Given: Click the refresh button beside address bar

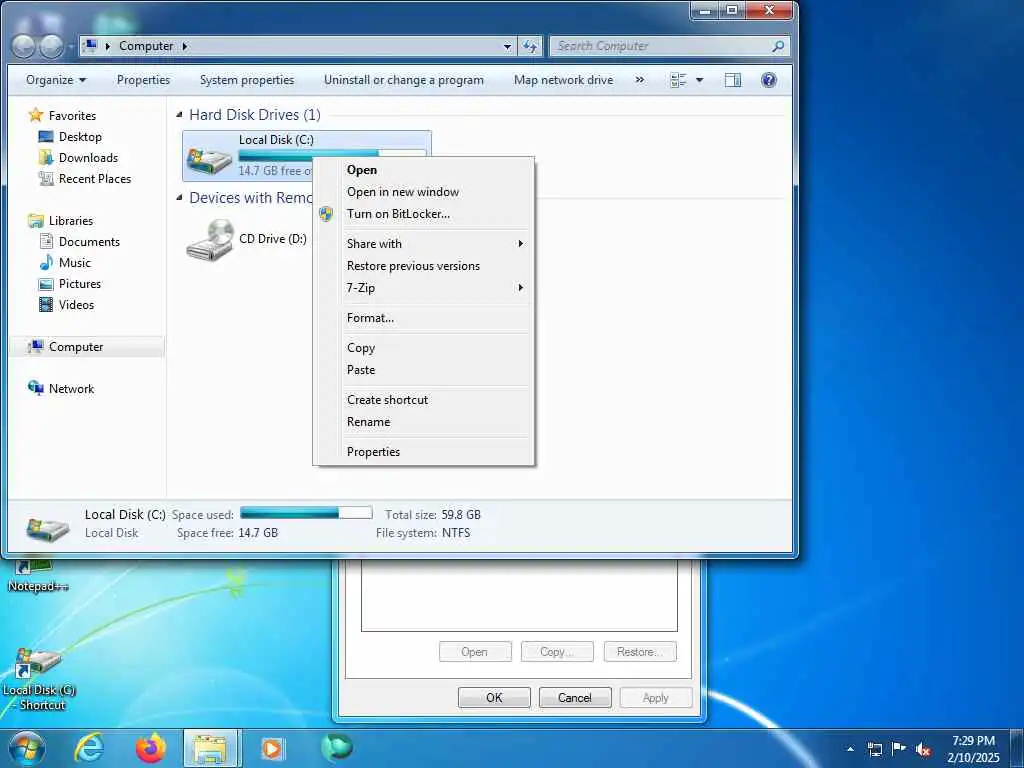Looking at the screenshot, I should [x=530, y=46].
